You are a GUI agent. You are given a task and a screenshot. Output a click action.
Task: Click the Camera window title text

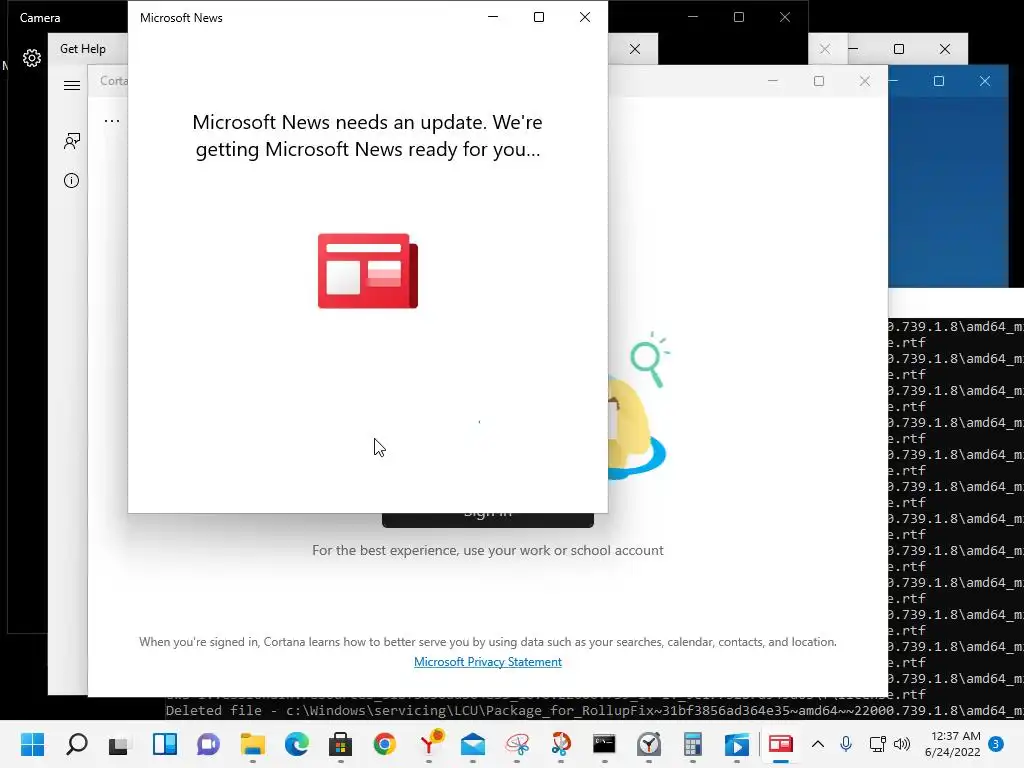[40, 18]
